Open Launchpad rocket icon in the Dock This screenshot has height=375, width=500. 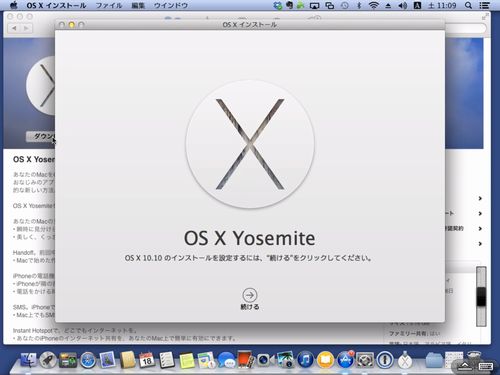(48, 360)
